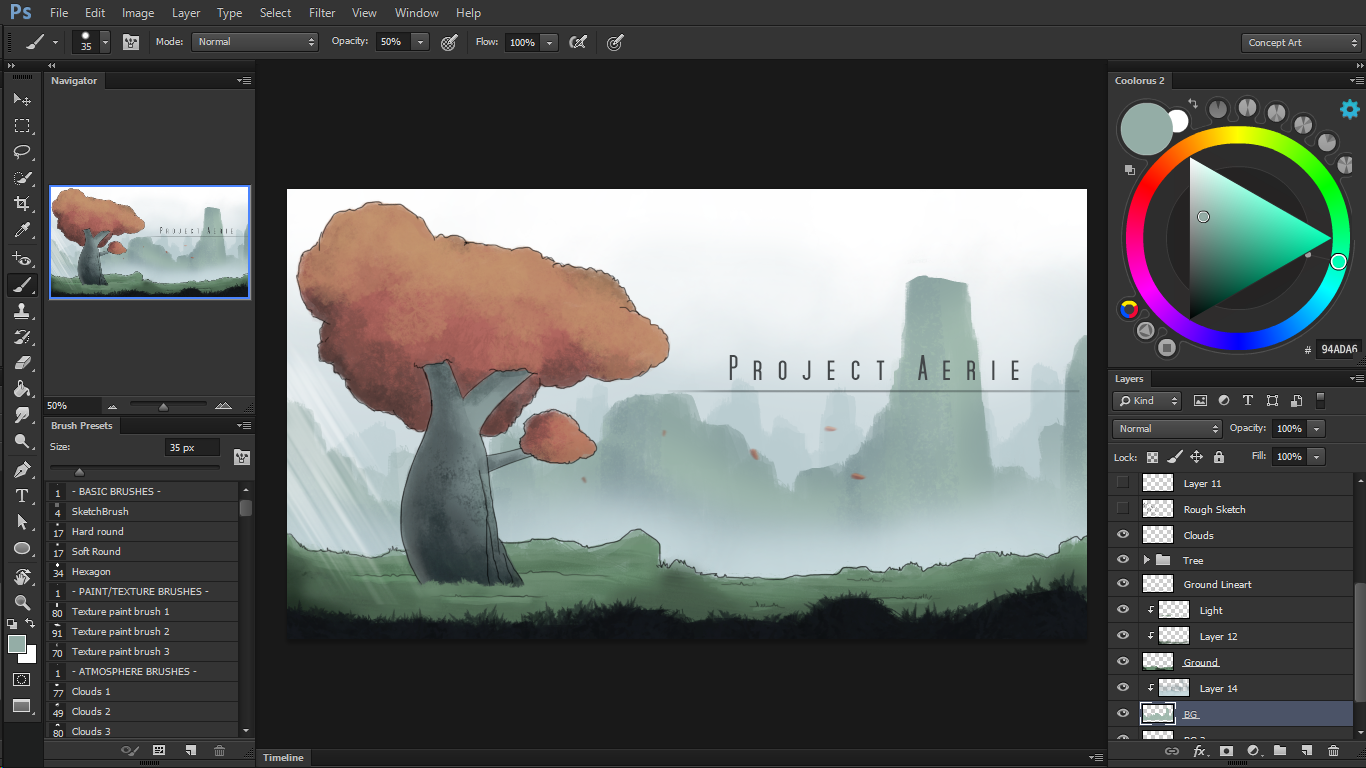Select the Eyedropper tool
The width and height of the screenshot is (1366, 768).
pyautogui.click(x=22, y=231)
